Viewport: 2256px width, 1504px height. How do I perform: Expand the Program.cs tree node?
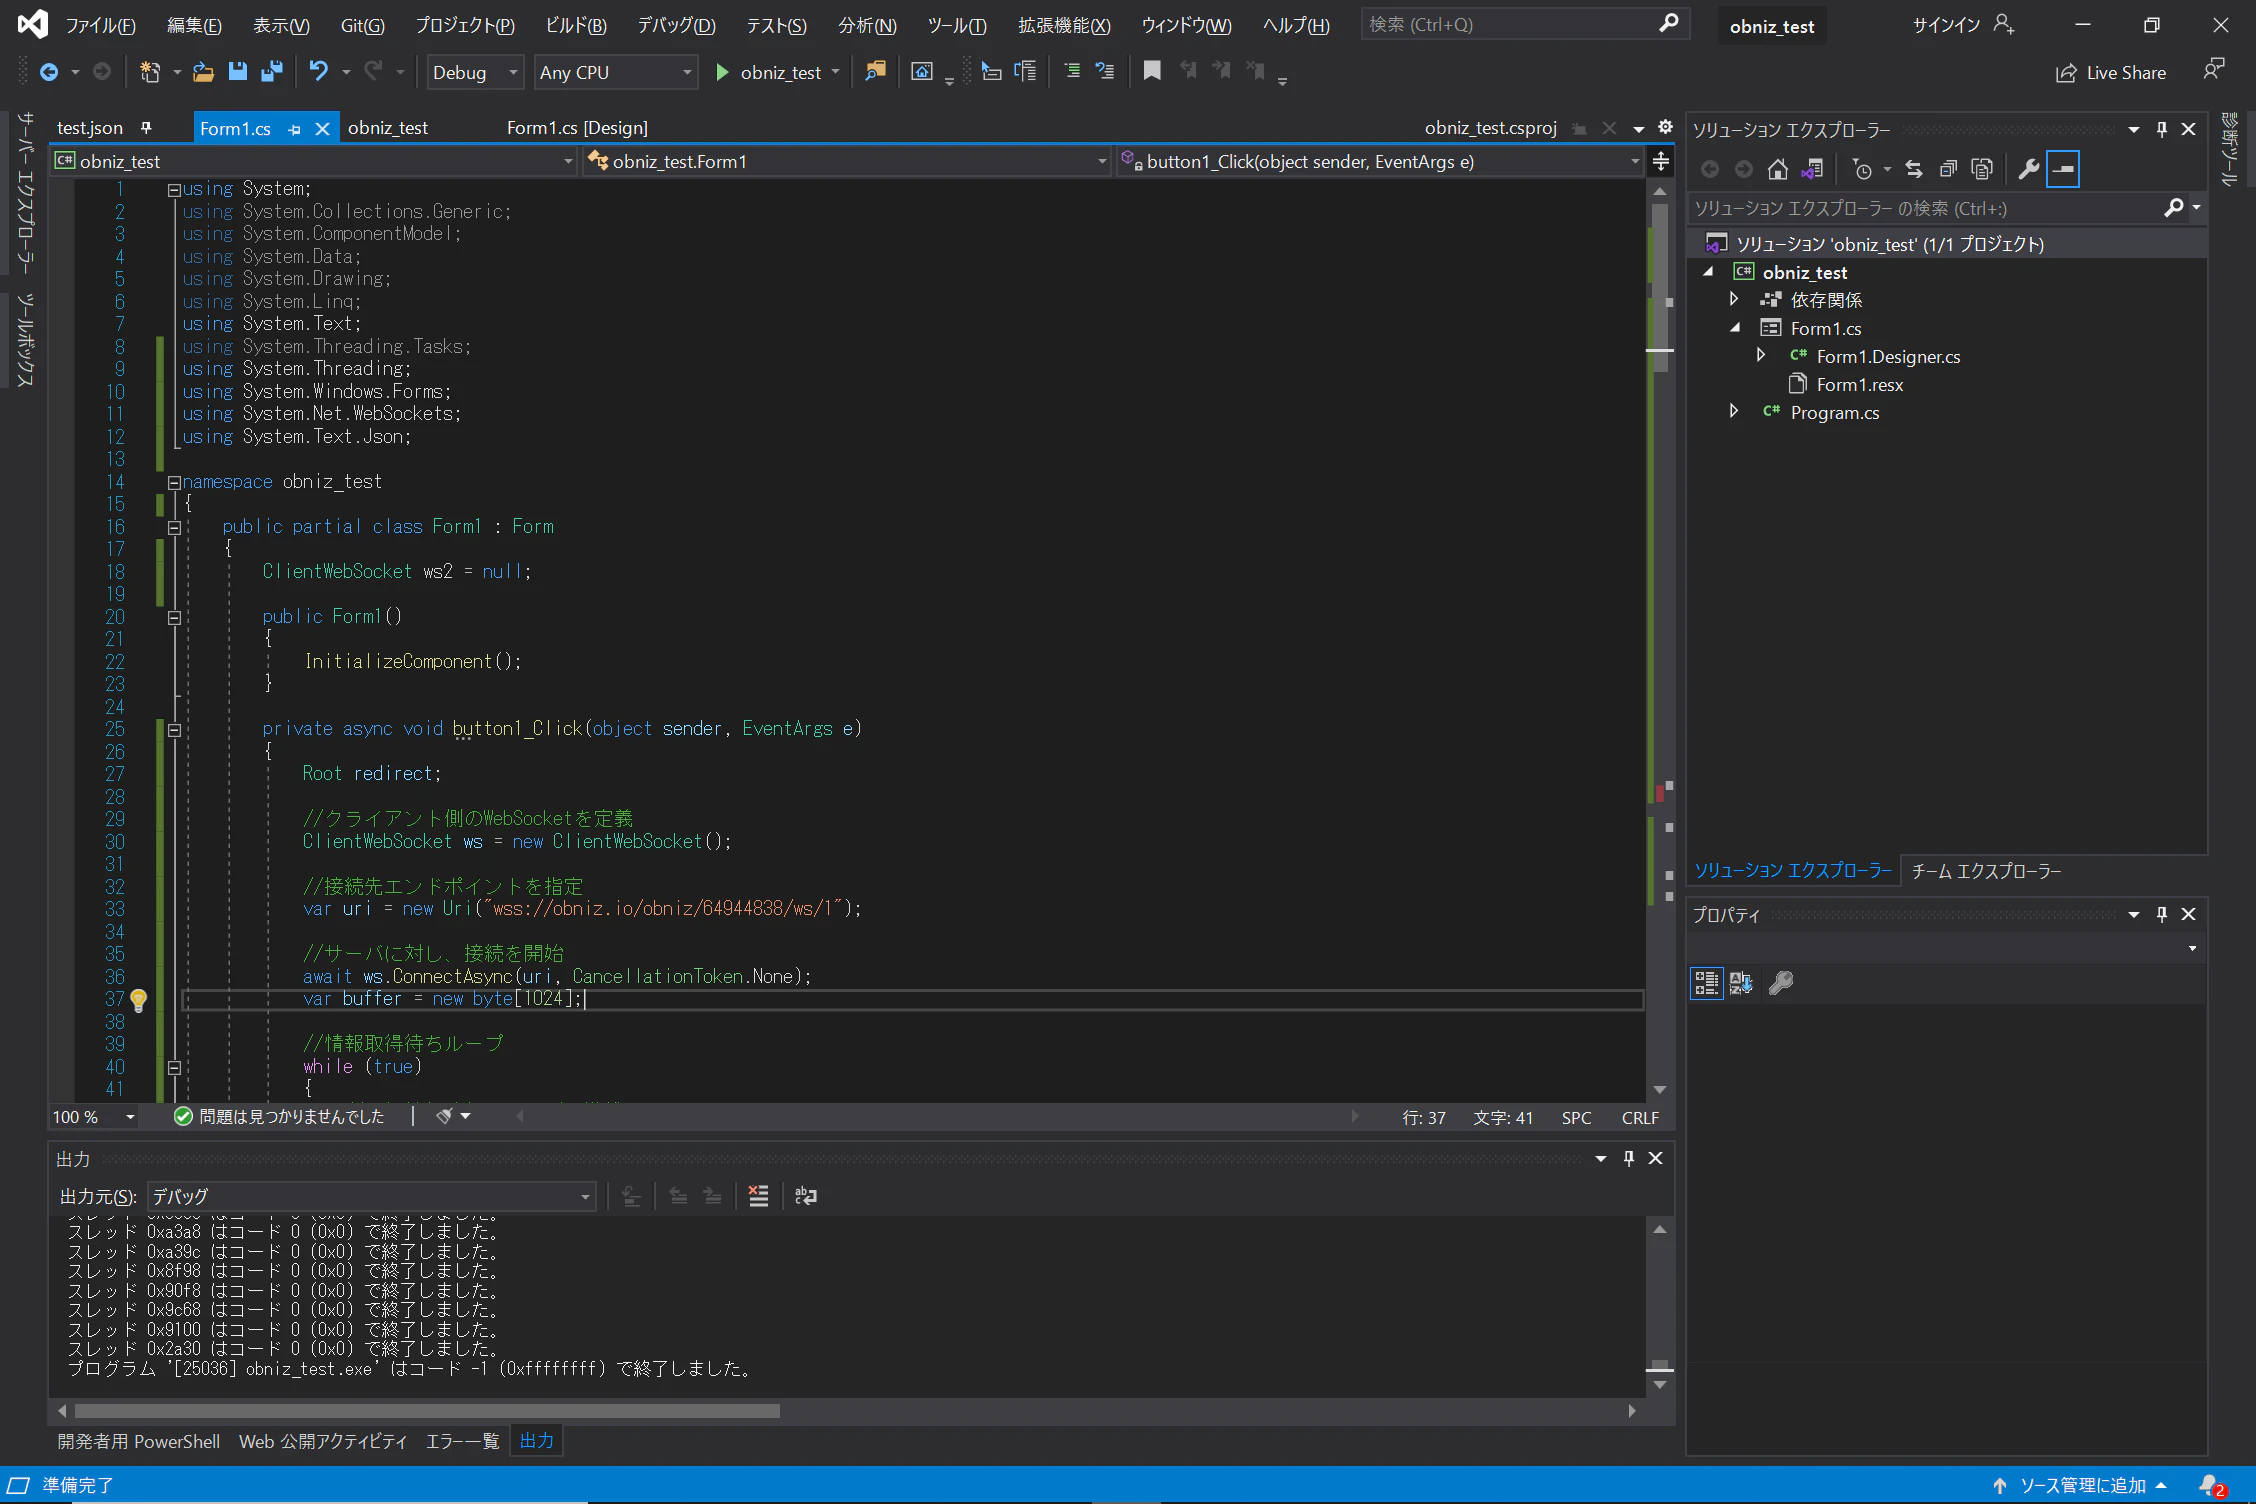click(1734, 412)
